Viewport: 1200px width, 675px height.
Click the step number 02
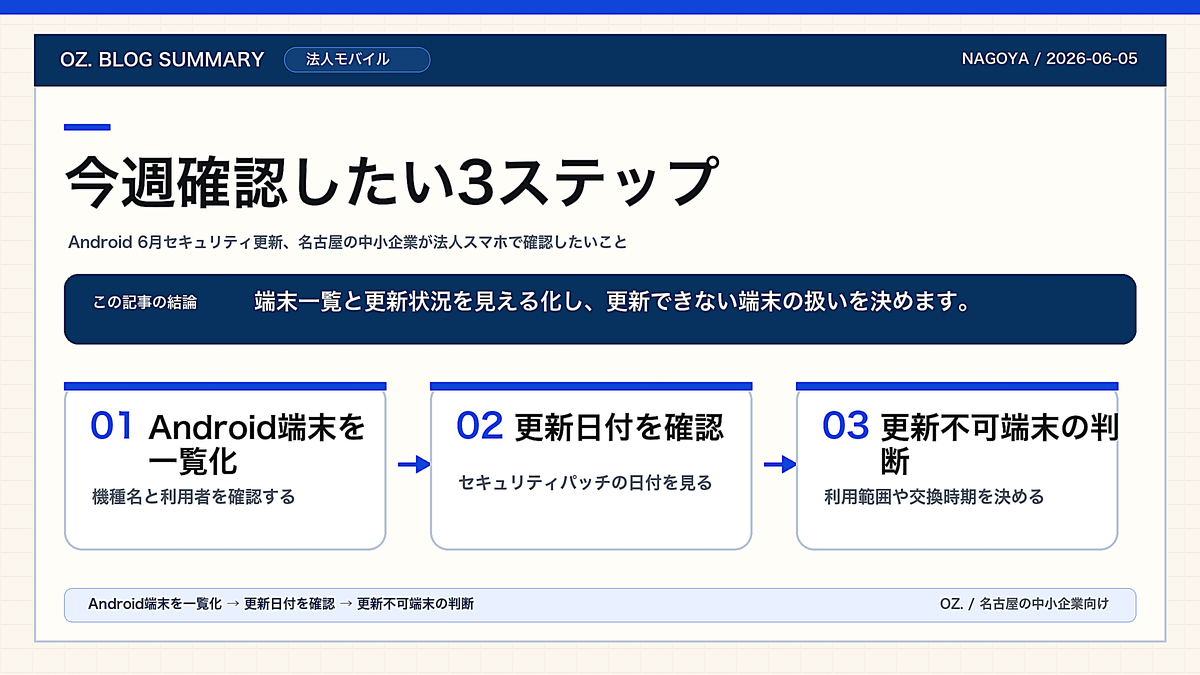click(x=479, y=426)
